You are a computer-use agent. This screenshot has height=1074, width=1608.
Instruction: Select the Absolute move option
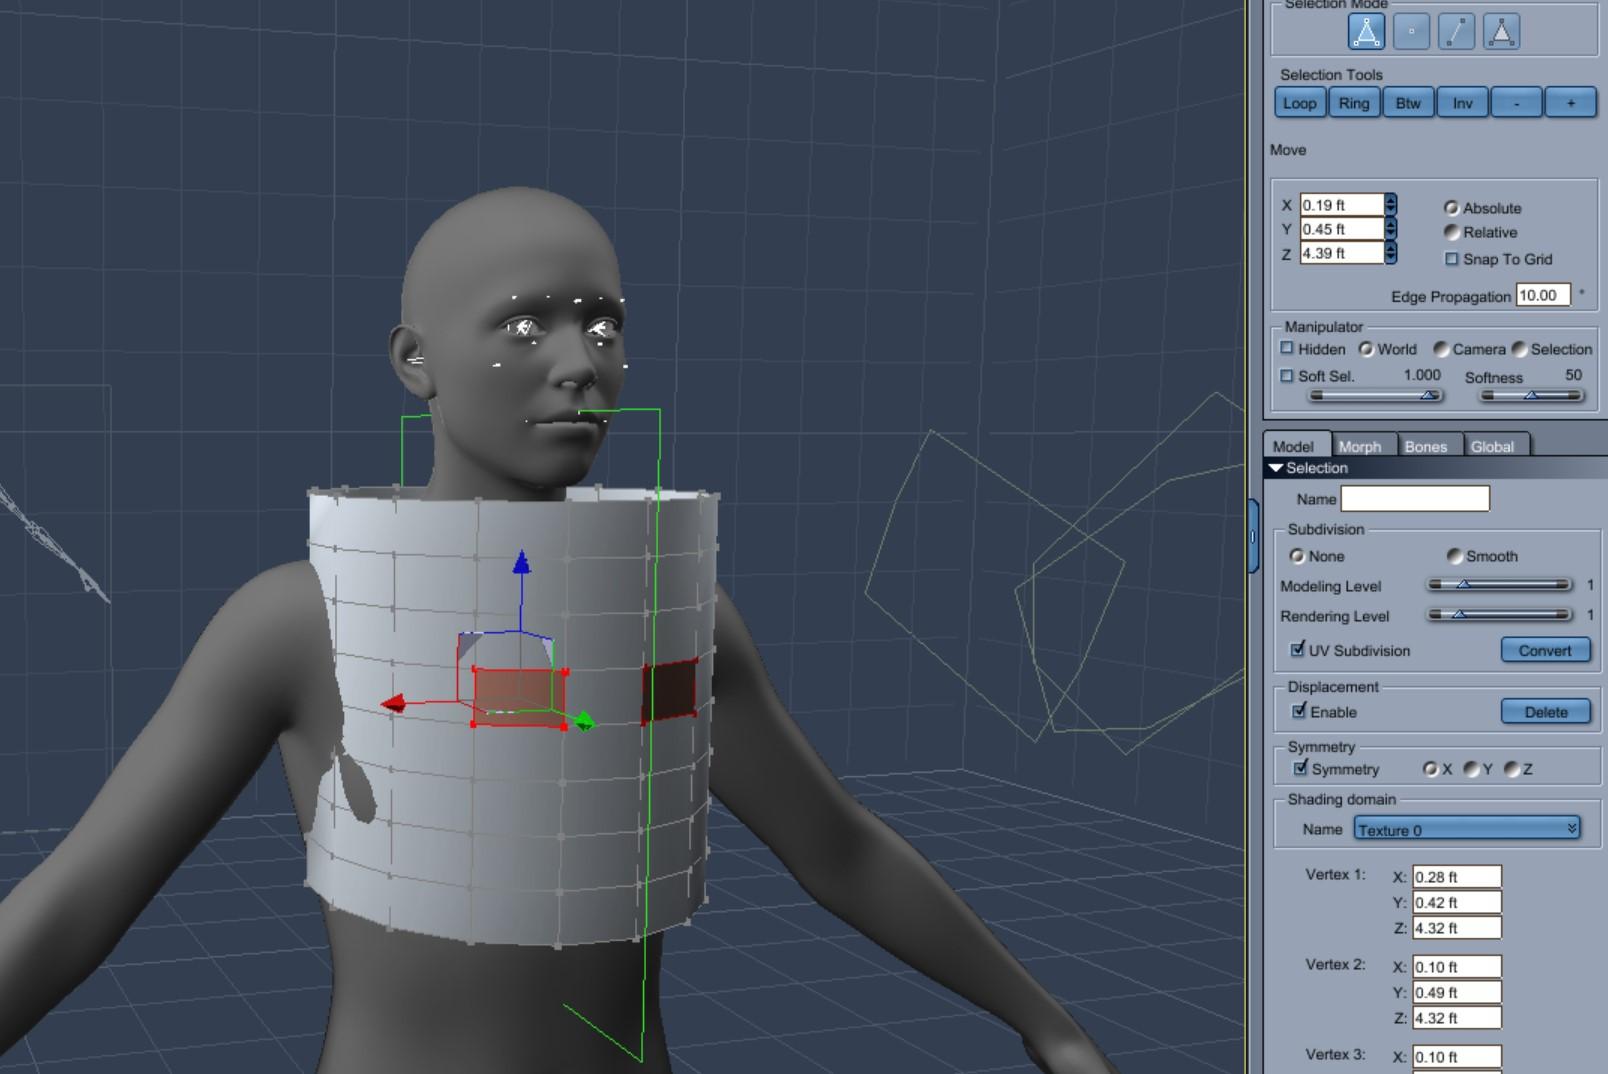[1451, 208]
